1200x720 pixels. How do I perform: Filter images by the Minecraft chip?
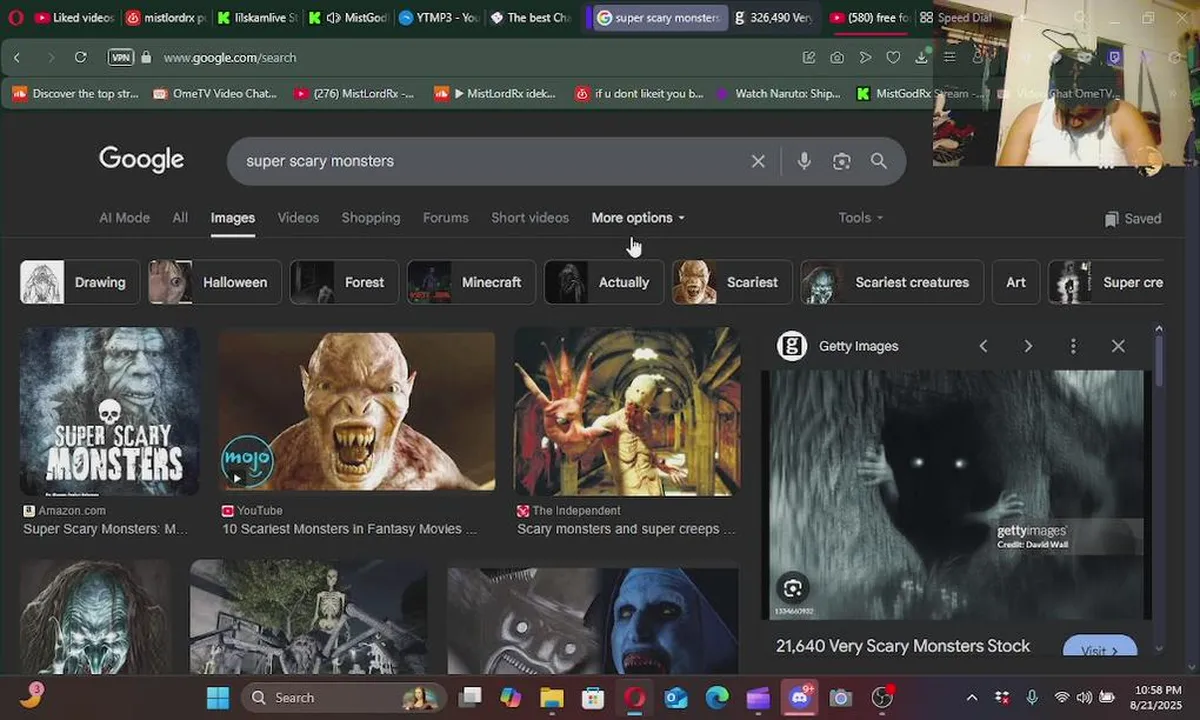[x=470, y=282]
